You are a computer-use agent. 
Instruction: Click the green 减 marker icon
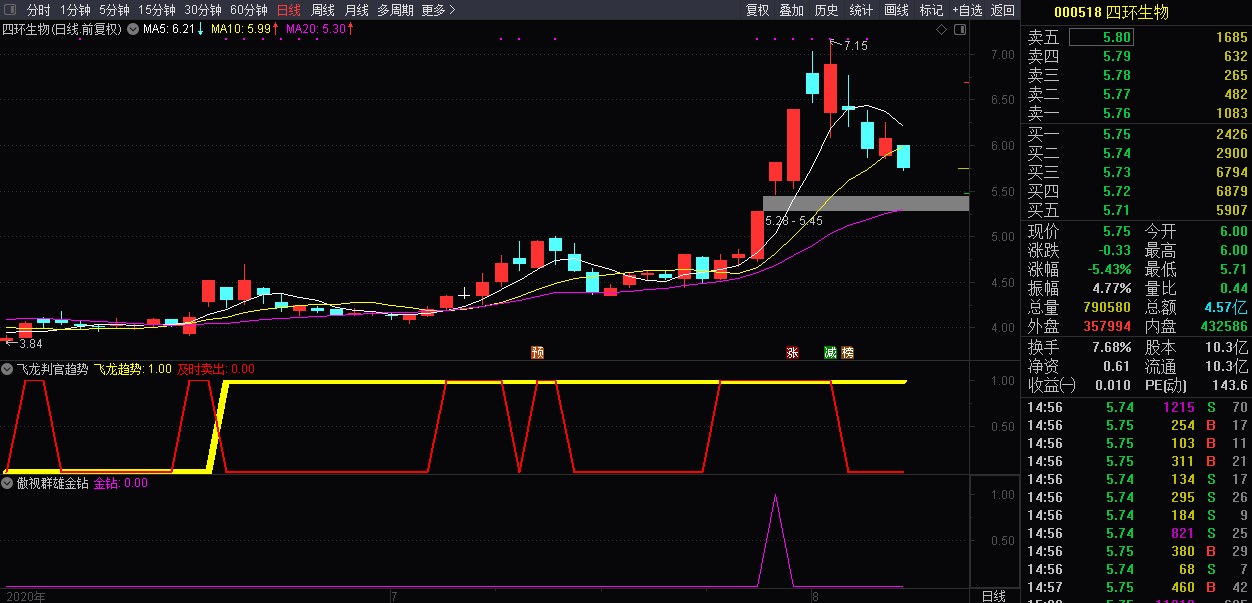coord(830,352)
